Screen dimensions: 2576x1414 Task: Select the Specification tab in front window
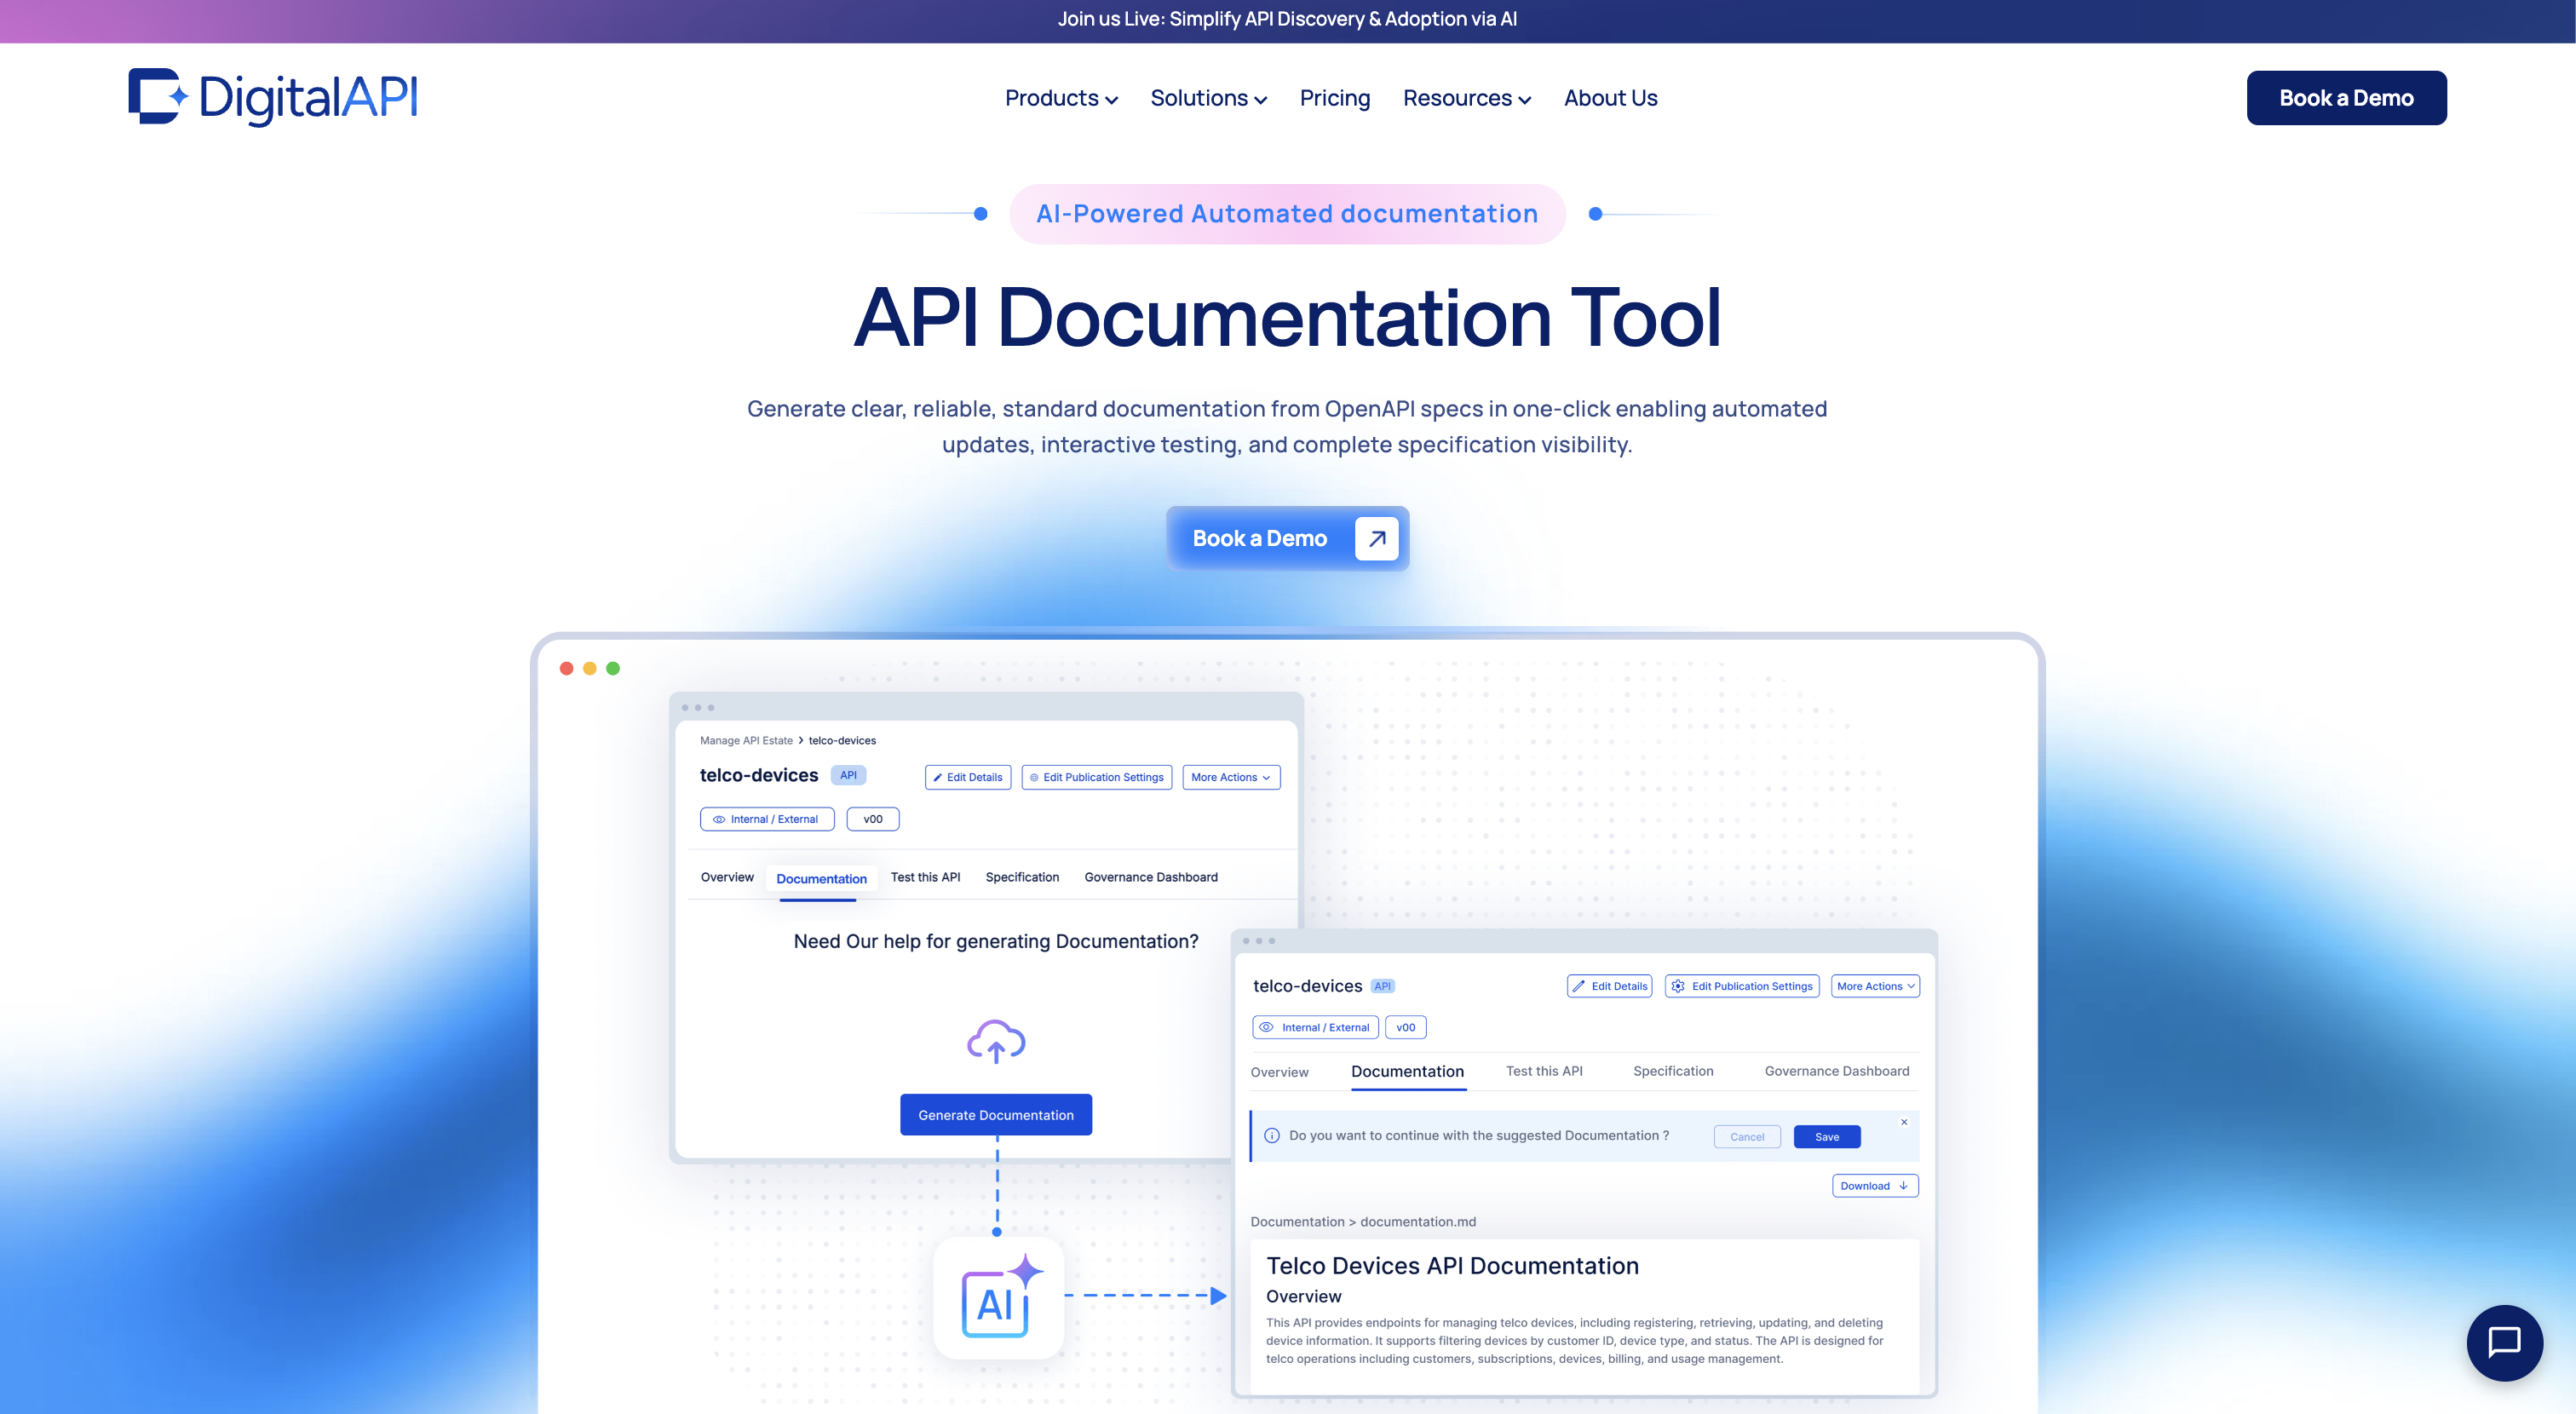pyautogui.click(x=1673, y=1071)
